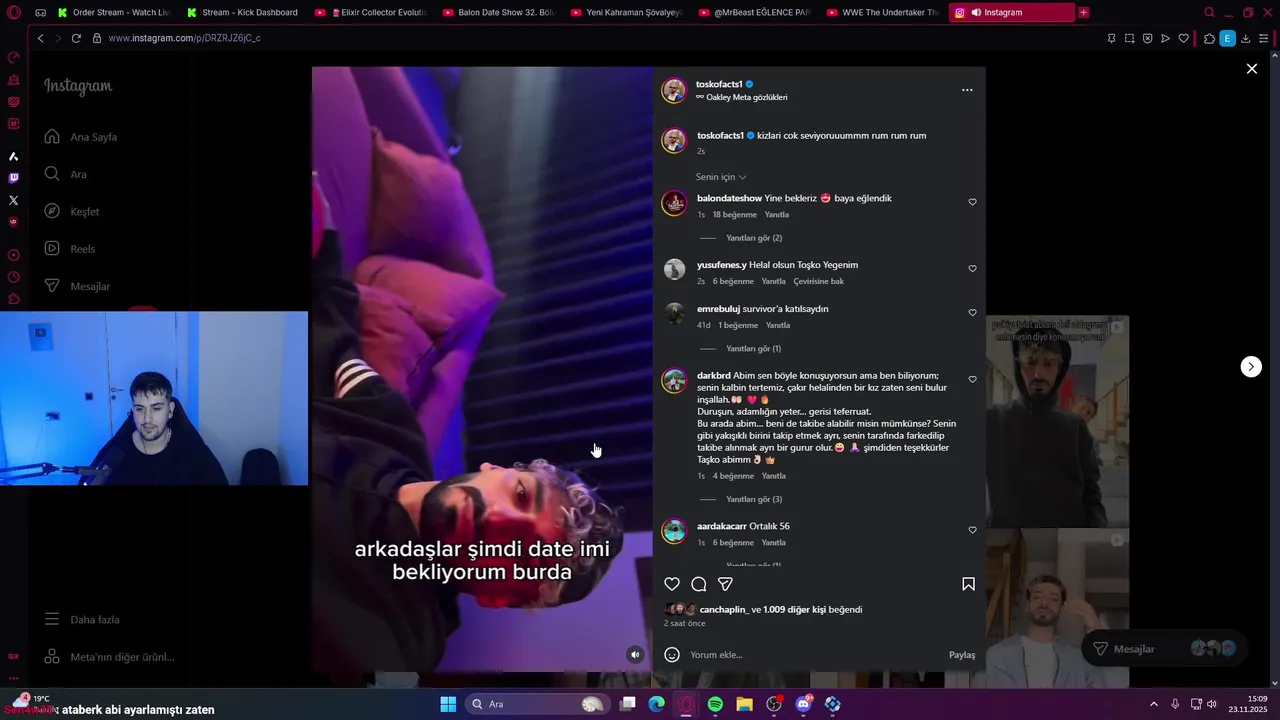
Task: Reply to aardakacarr's comment
Action: pos(773,543)
